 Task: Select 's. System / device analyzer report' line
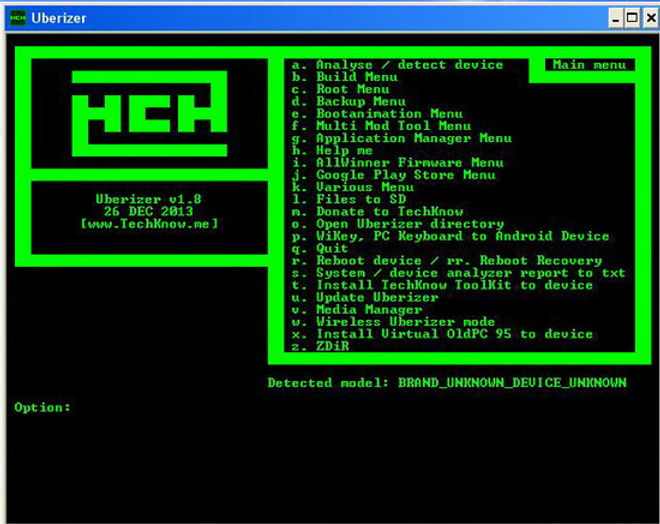click(x=458, y=273)
